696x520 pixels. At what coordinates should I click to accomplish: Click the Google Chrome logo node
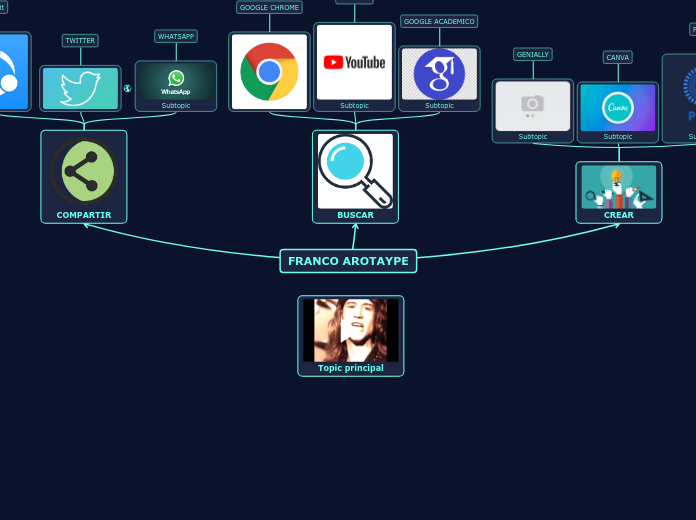pos(269,71)
